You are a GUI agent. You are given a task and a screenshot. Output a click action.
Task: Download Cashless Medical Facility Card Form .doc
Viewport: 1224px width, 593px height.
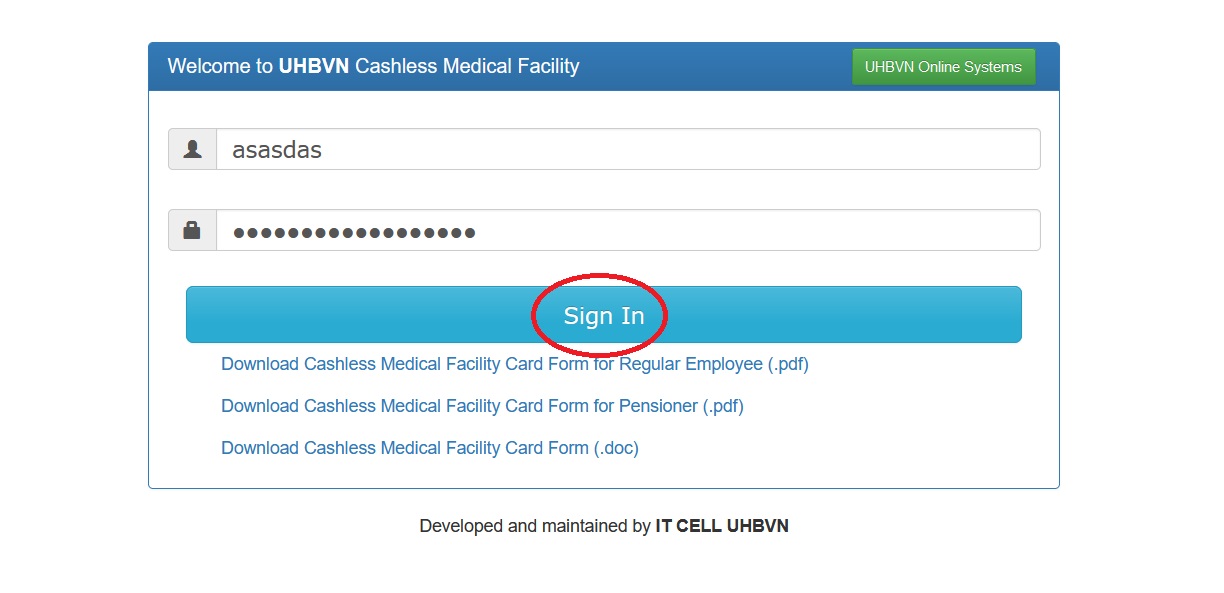(x=429, y=448)
